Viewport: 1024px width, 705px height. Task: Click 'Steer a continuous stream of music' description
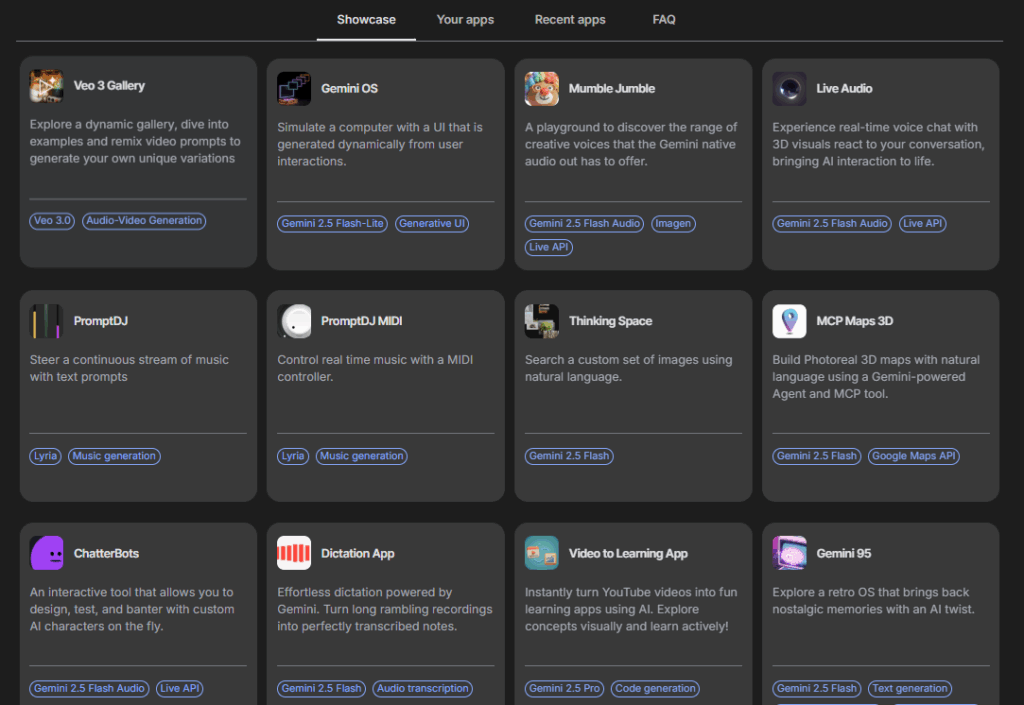point(129,368)
